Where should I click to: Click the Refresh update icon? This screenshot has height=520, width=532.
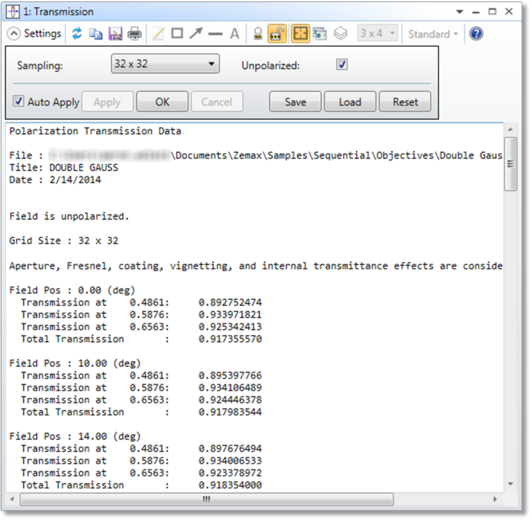(77, 34)
